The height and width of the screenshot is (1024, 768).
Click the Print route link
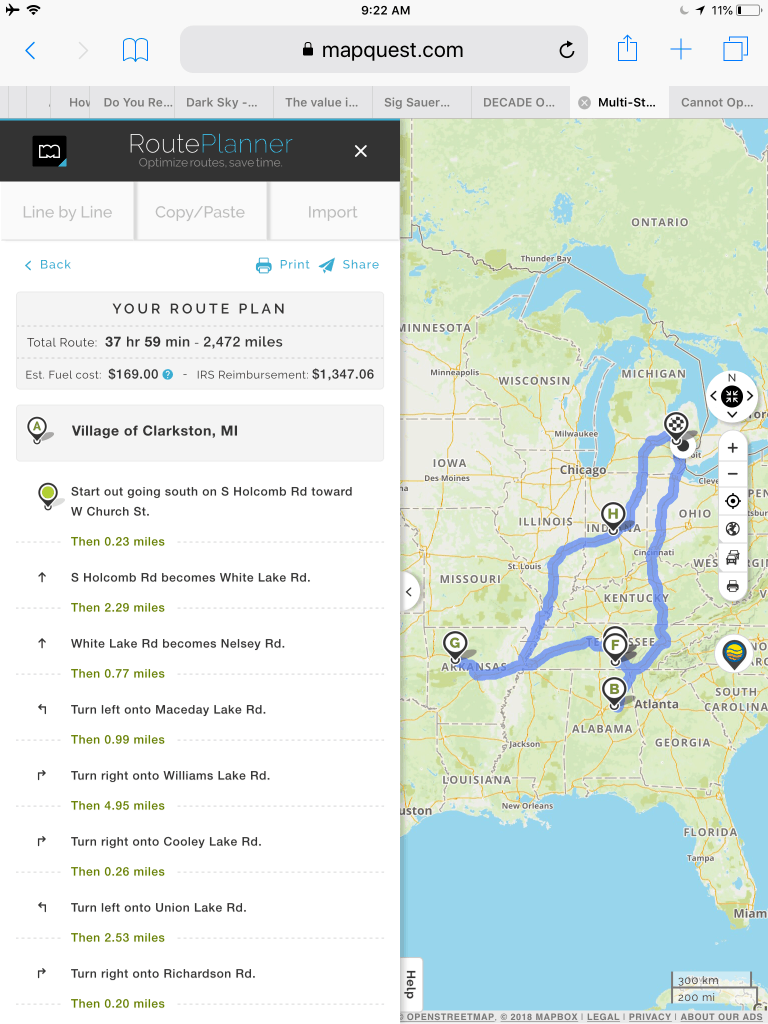coord(283,264)
